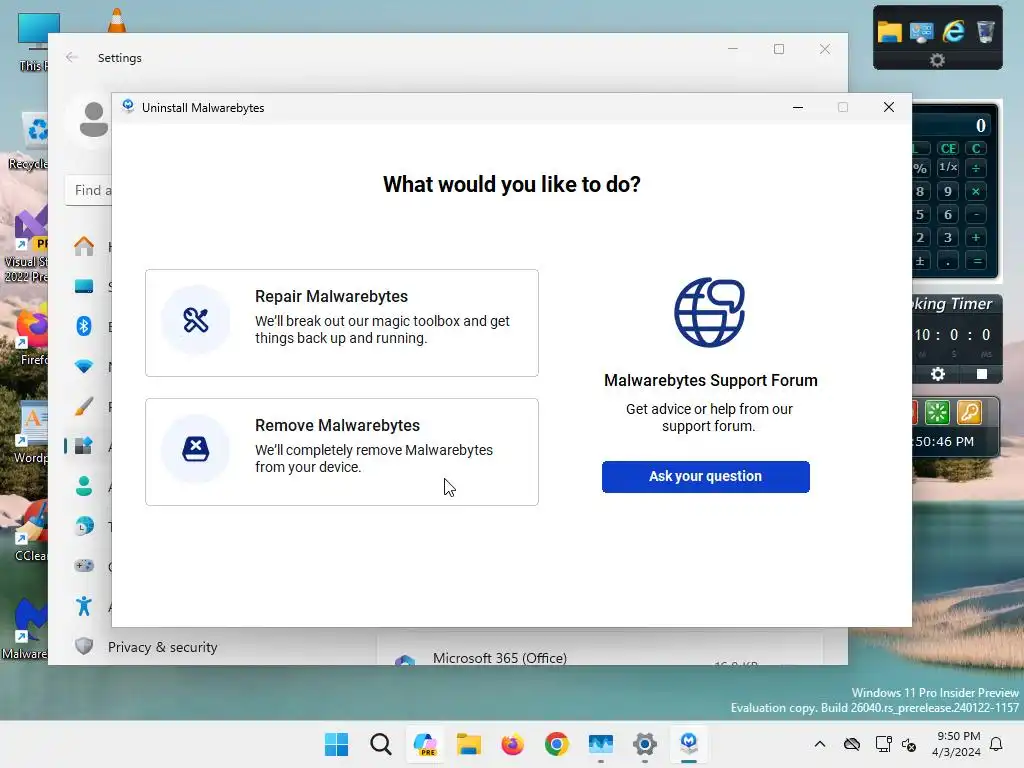Minimize the Uninstall Malwarebytes window

pos(797,107)
